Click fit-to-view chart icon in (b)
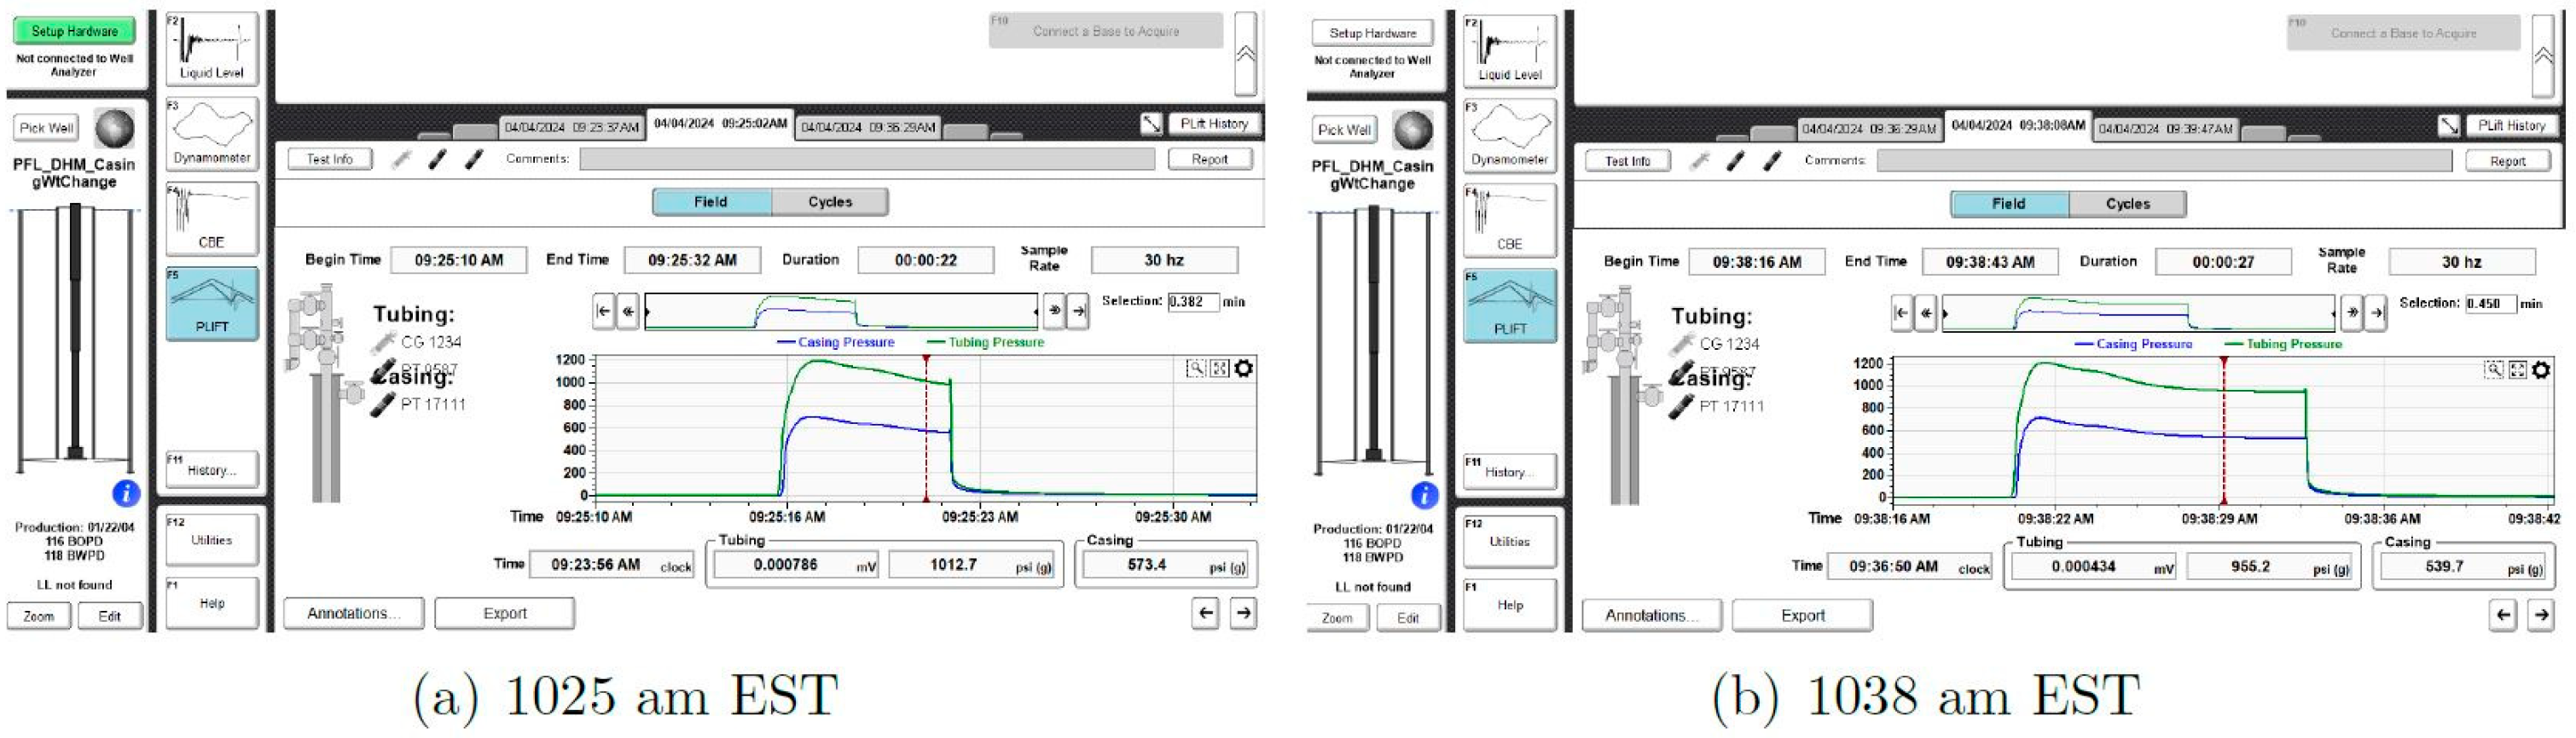Image resolution: width=2576 pixels, height=738 pixels. tap(2518, 370)
